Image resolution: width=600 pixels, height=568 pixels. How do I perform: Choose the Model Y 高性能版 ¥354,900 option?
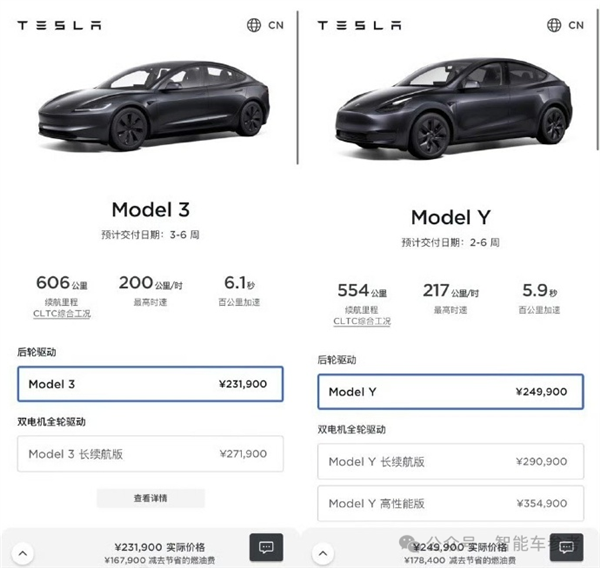coord(448,503)
